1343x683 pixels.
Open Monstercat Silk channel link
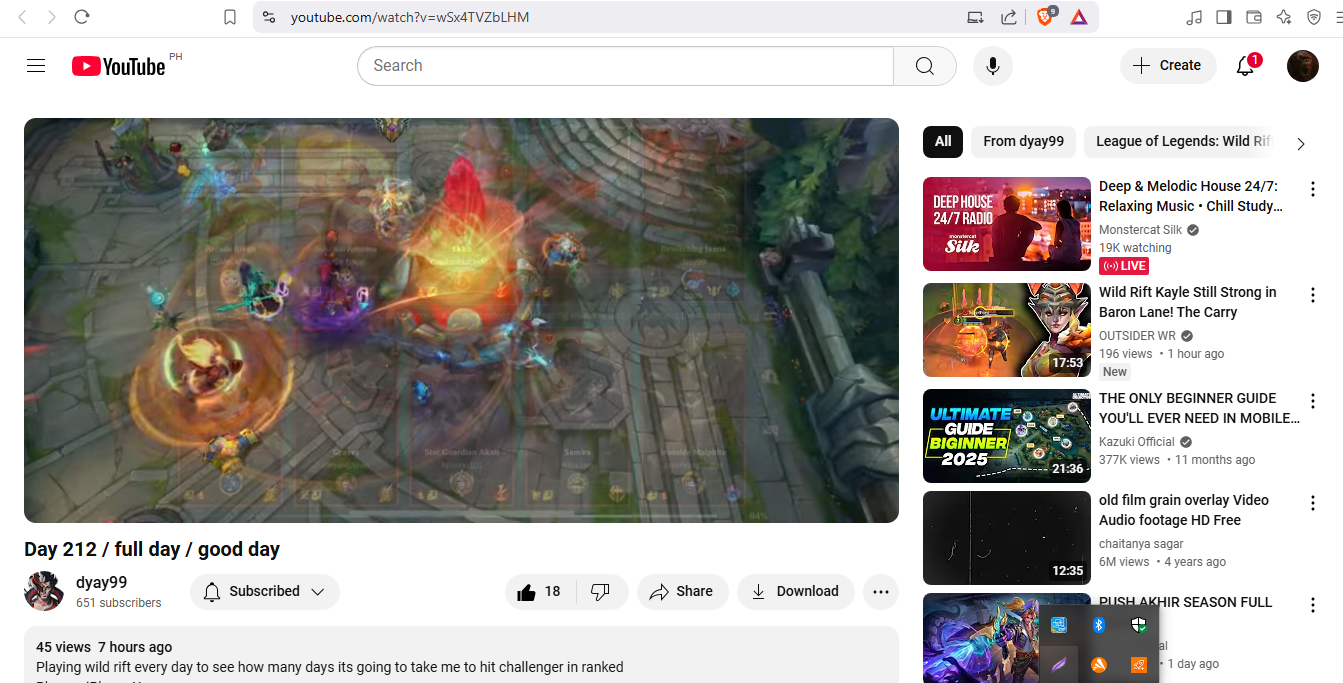click(x=1140, y=230)
